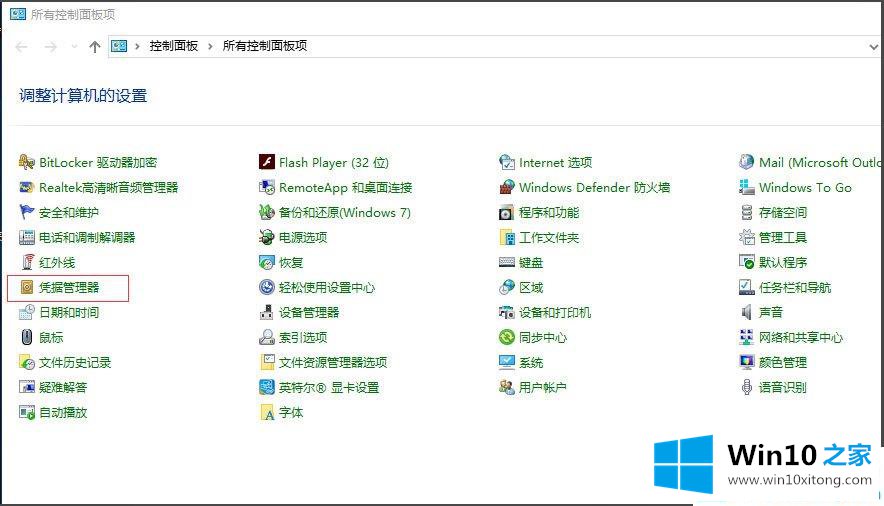Click the 用户帐户 people icon
The image size is (884, 506).
tap(507, 387)
